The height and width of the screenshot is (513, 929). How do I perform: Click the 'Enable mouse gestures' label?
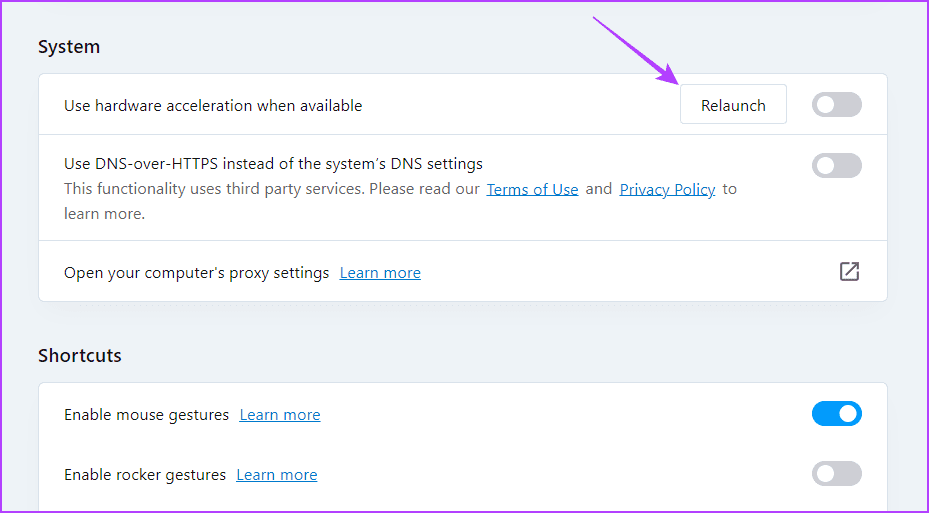[x=146, y=414]
